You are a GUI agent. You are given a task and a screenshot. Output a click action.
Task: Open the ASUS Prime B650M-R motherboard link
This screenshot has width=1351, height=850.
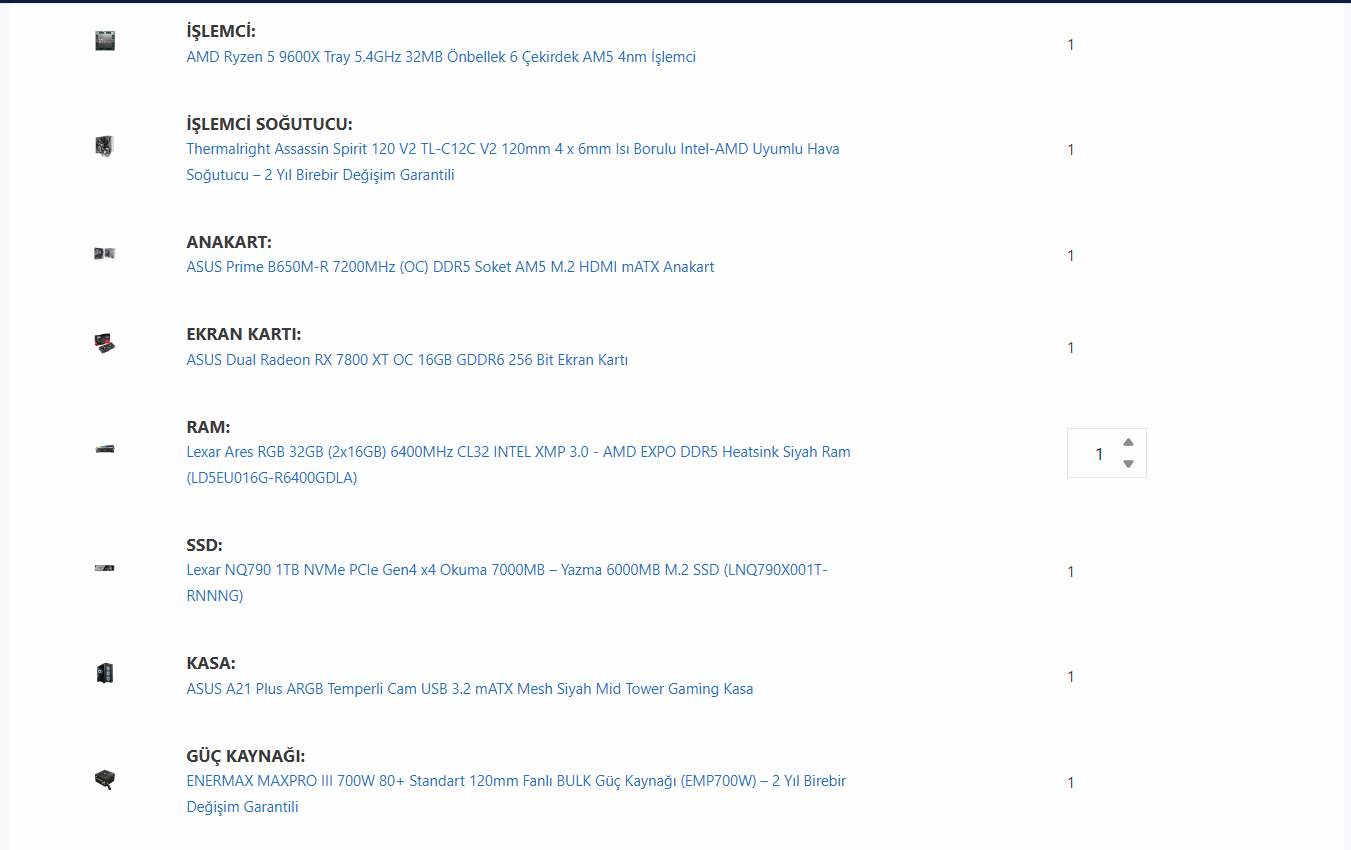450,267
